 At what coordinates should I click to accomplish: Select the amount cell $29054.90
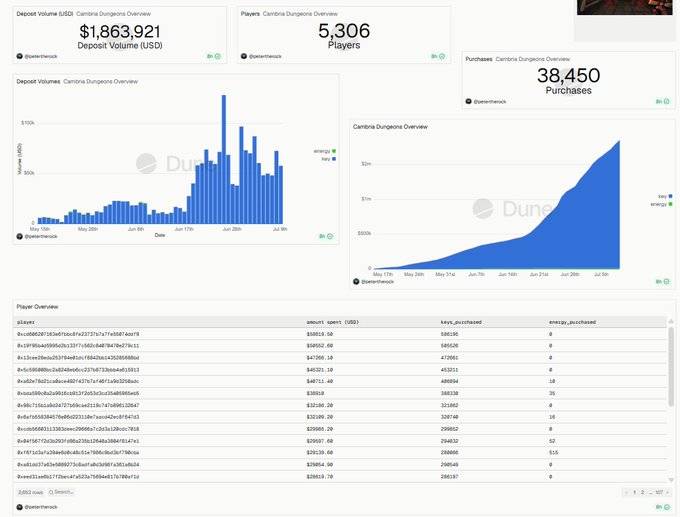(320, 465)
